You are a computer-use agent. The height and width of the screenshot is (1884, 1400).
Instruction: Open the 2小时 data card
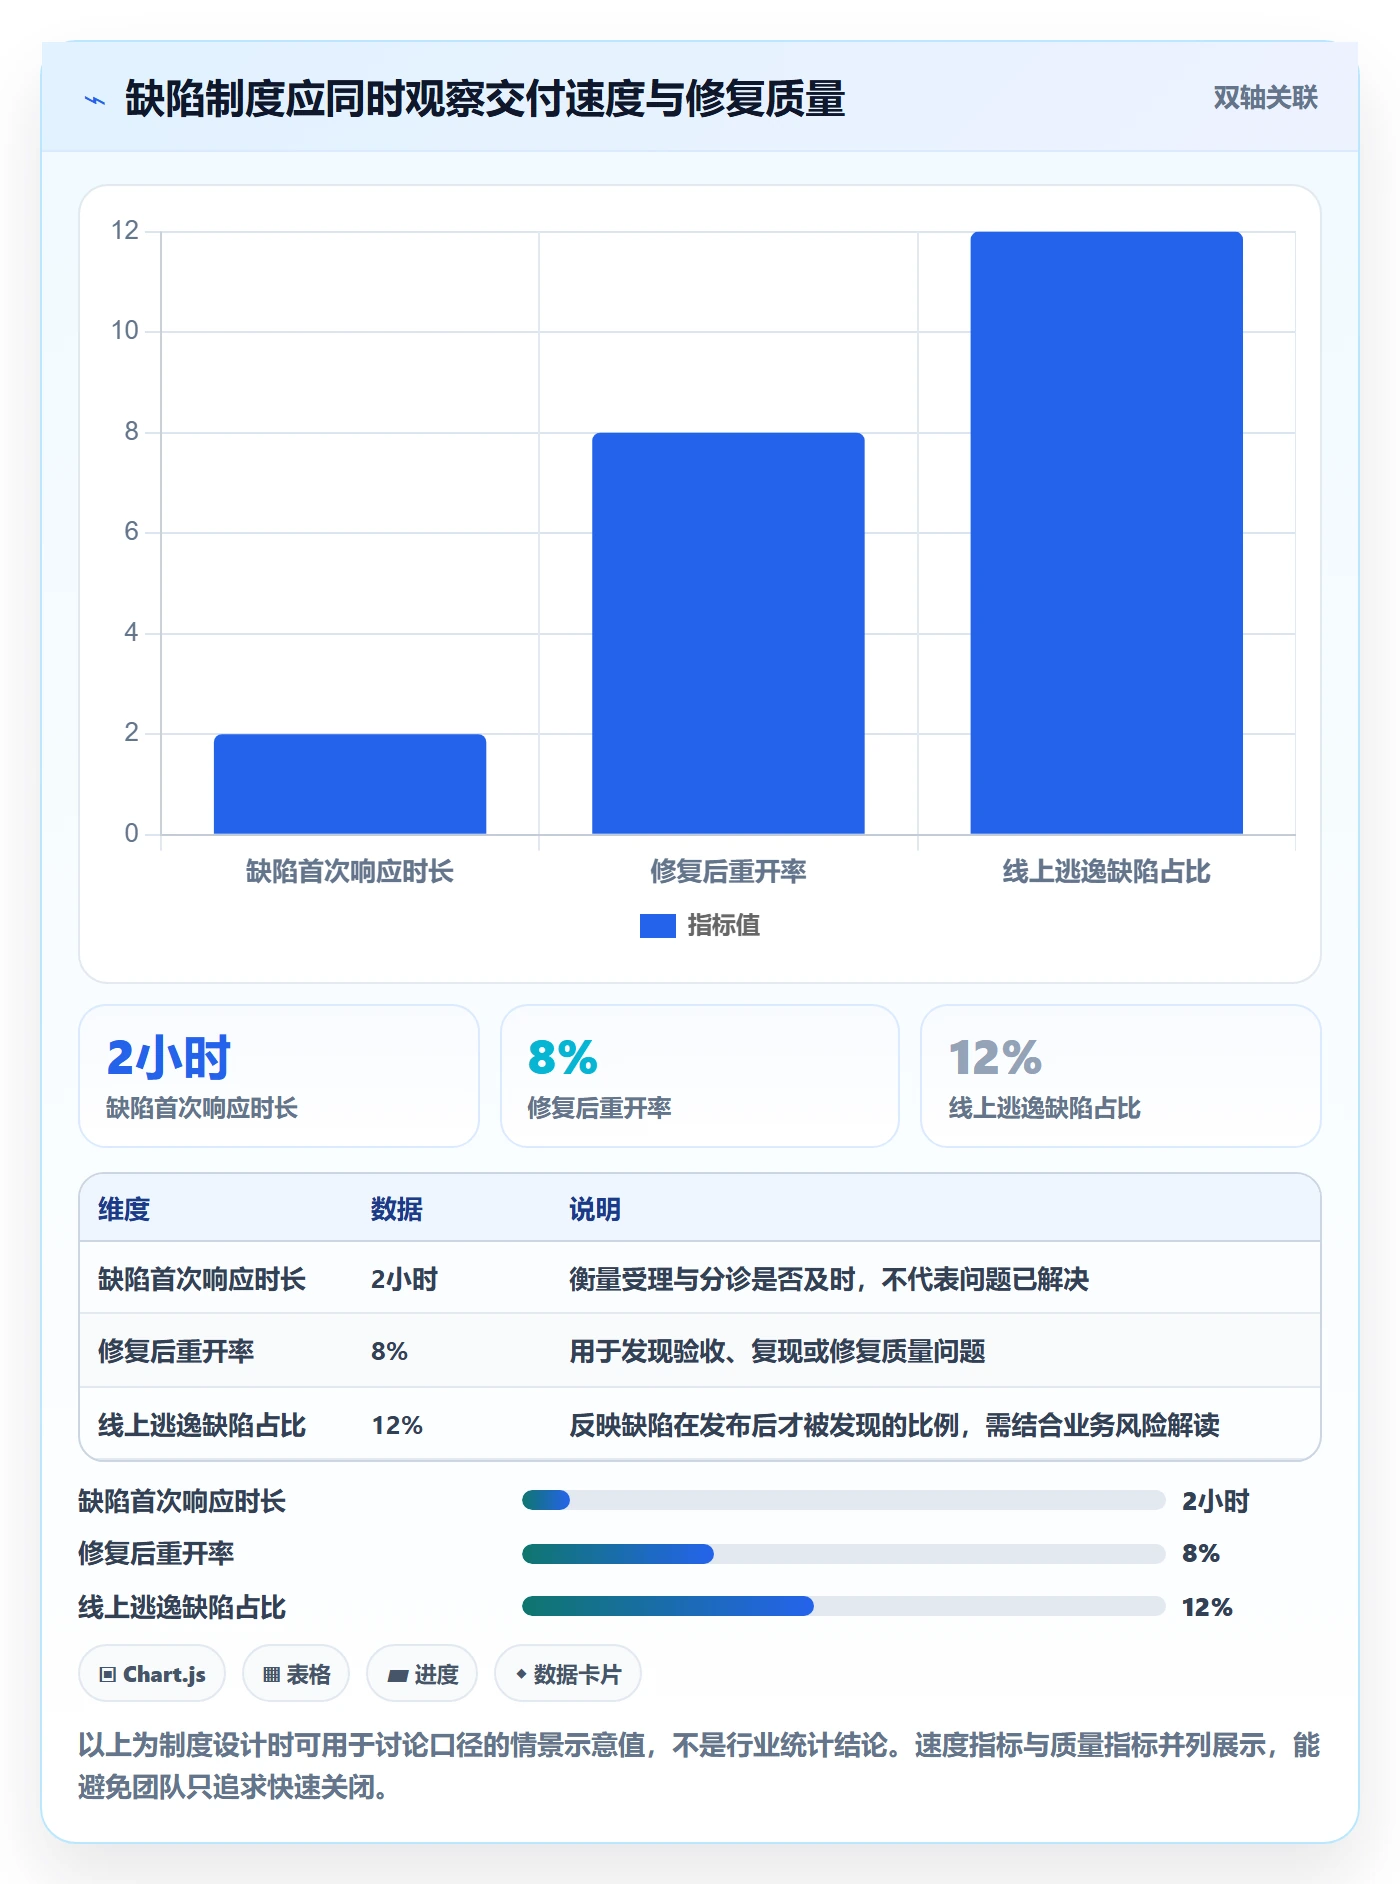click(x=279, y=1076)
